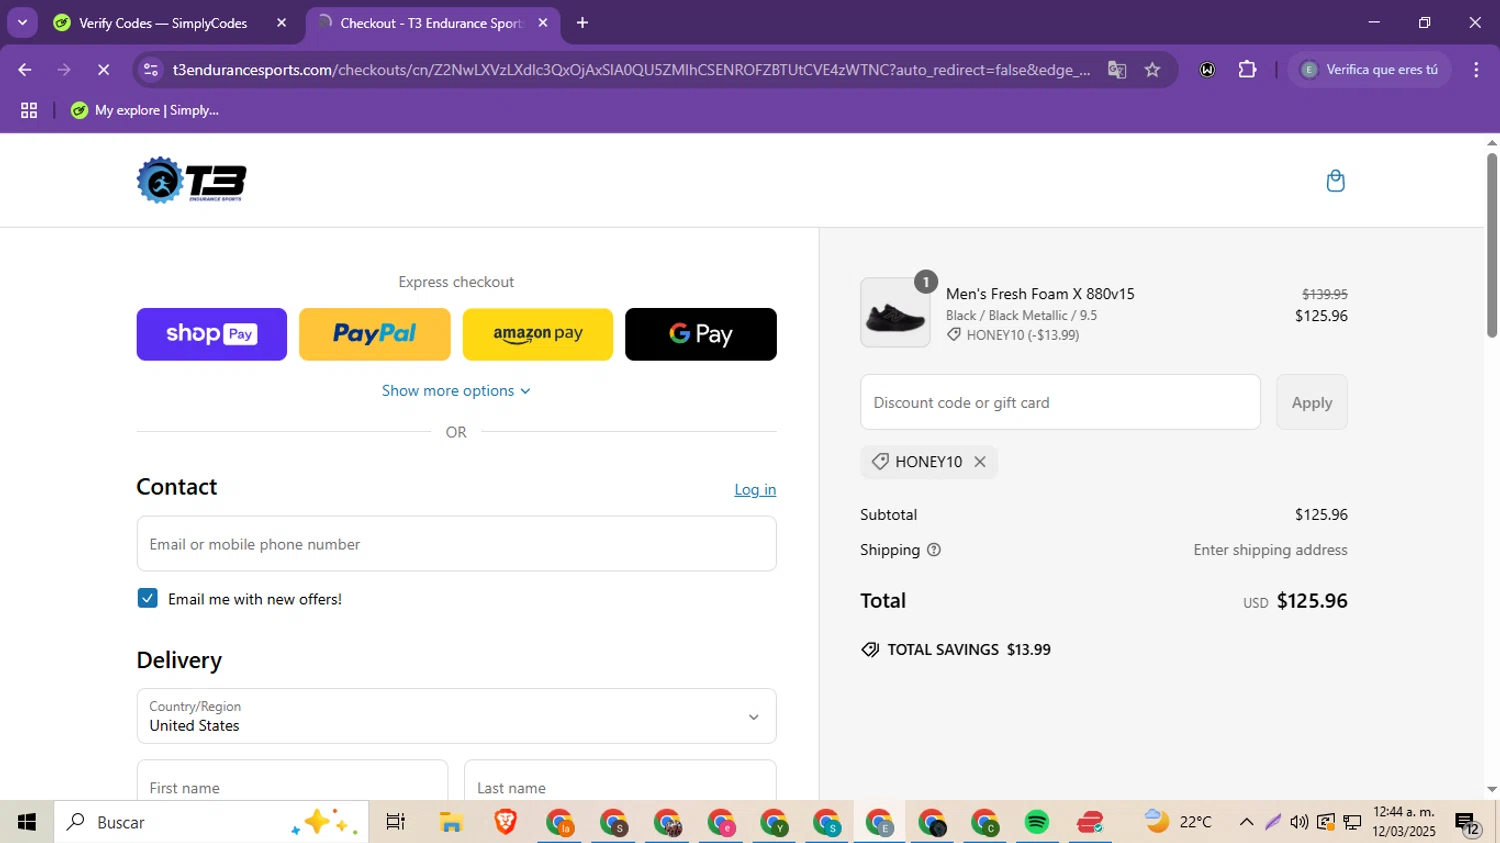1500x843 pixels.
Task: Click the black shoe product thumbnail
Action: pyautogui.click(x=895, y=313)
